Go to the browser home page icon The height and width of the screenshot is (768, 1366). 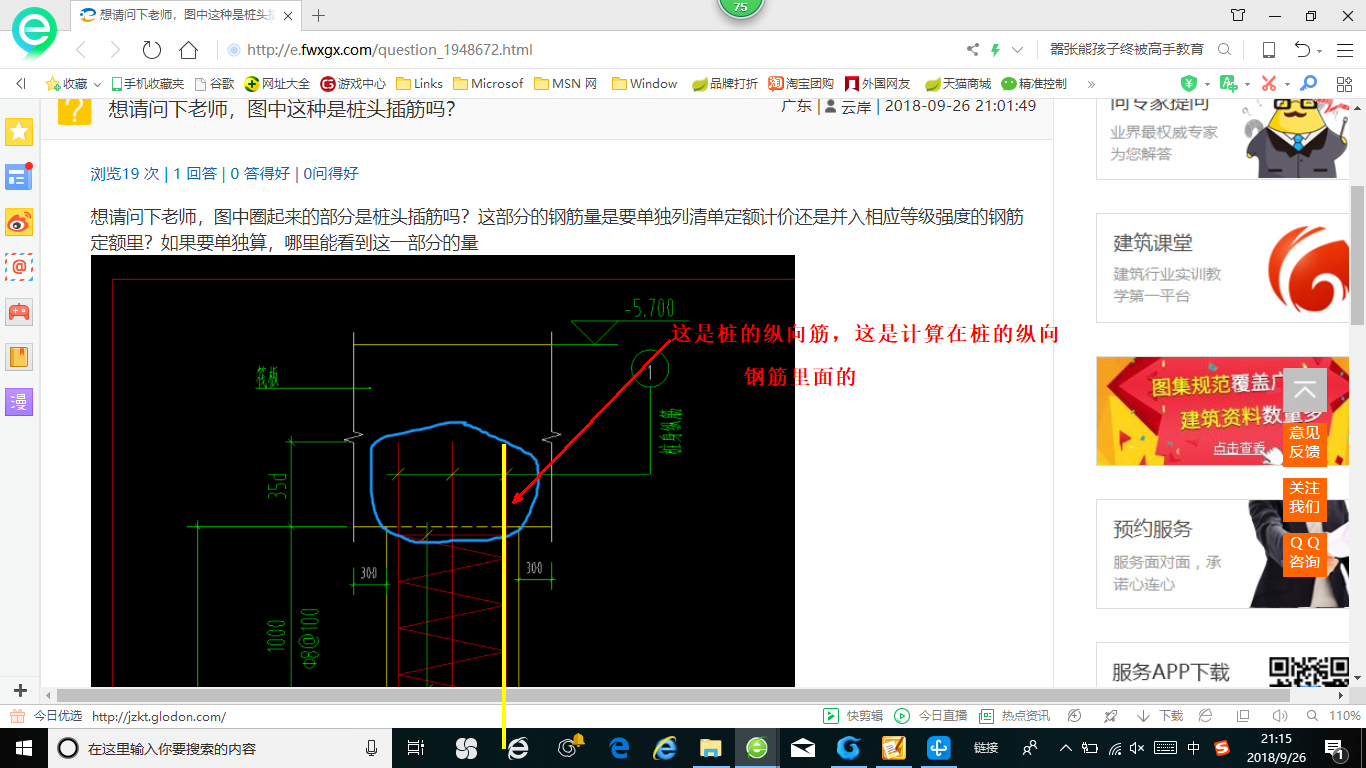[x=188, y=50]
